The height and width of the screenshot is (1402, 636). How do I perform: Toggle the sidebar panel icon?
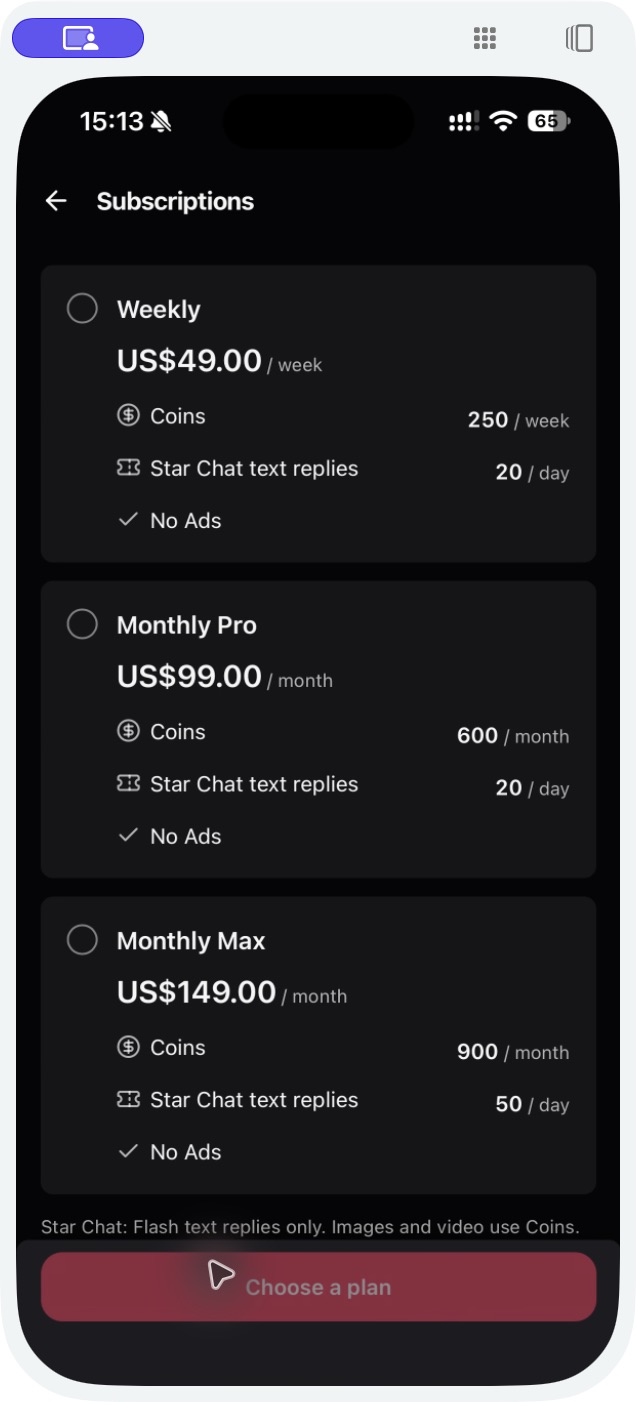(x=579, y=38)
